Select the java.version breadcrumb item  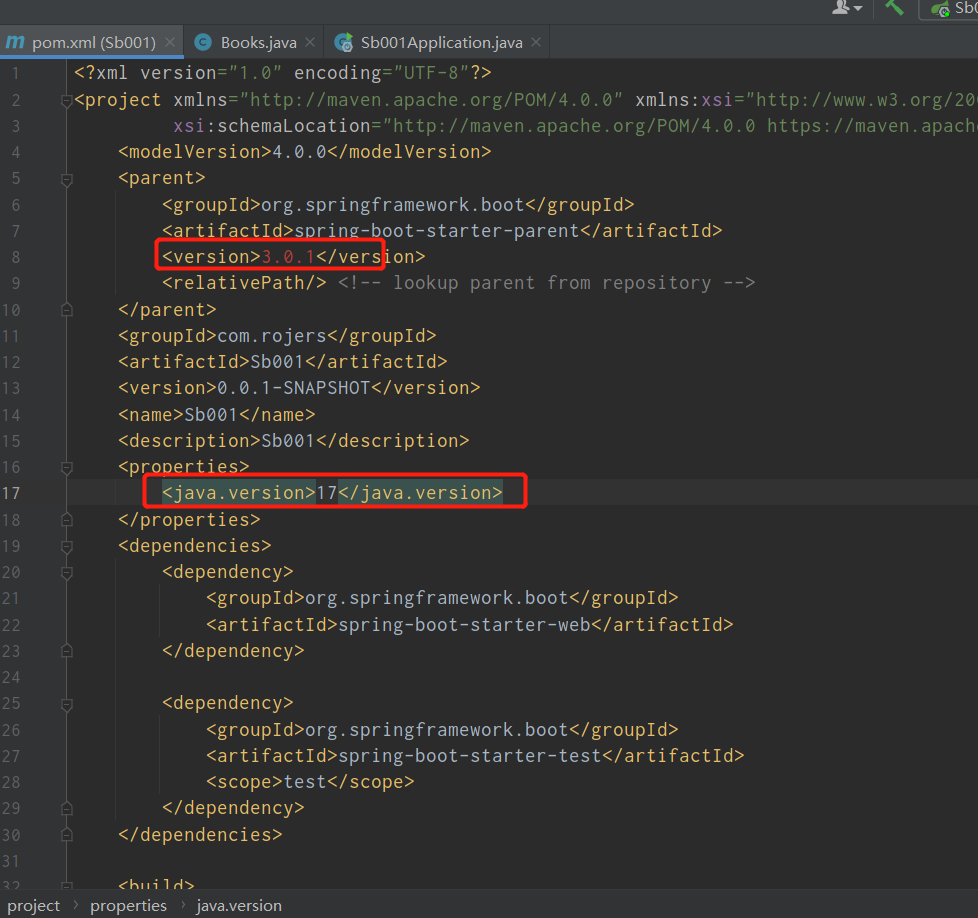[x=239, y=906]
